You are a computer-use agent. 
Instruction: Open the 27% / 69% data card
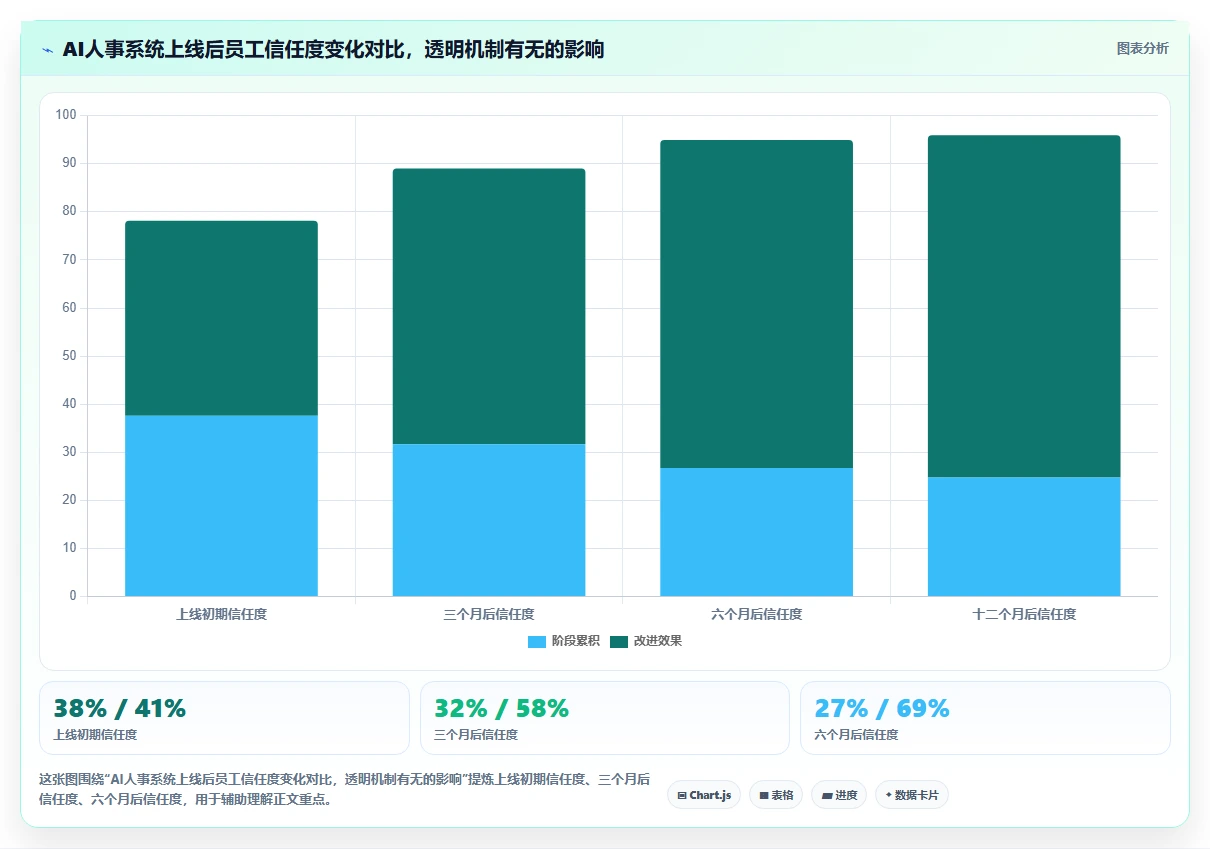click(985, 718)
